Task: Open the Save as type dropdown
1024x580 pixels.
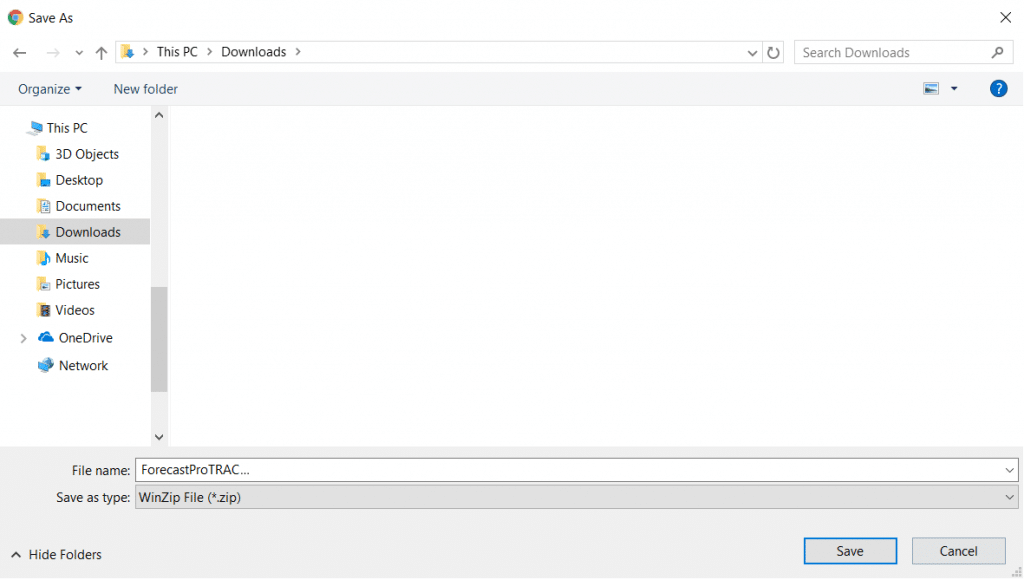Action: click(575, 497)
